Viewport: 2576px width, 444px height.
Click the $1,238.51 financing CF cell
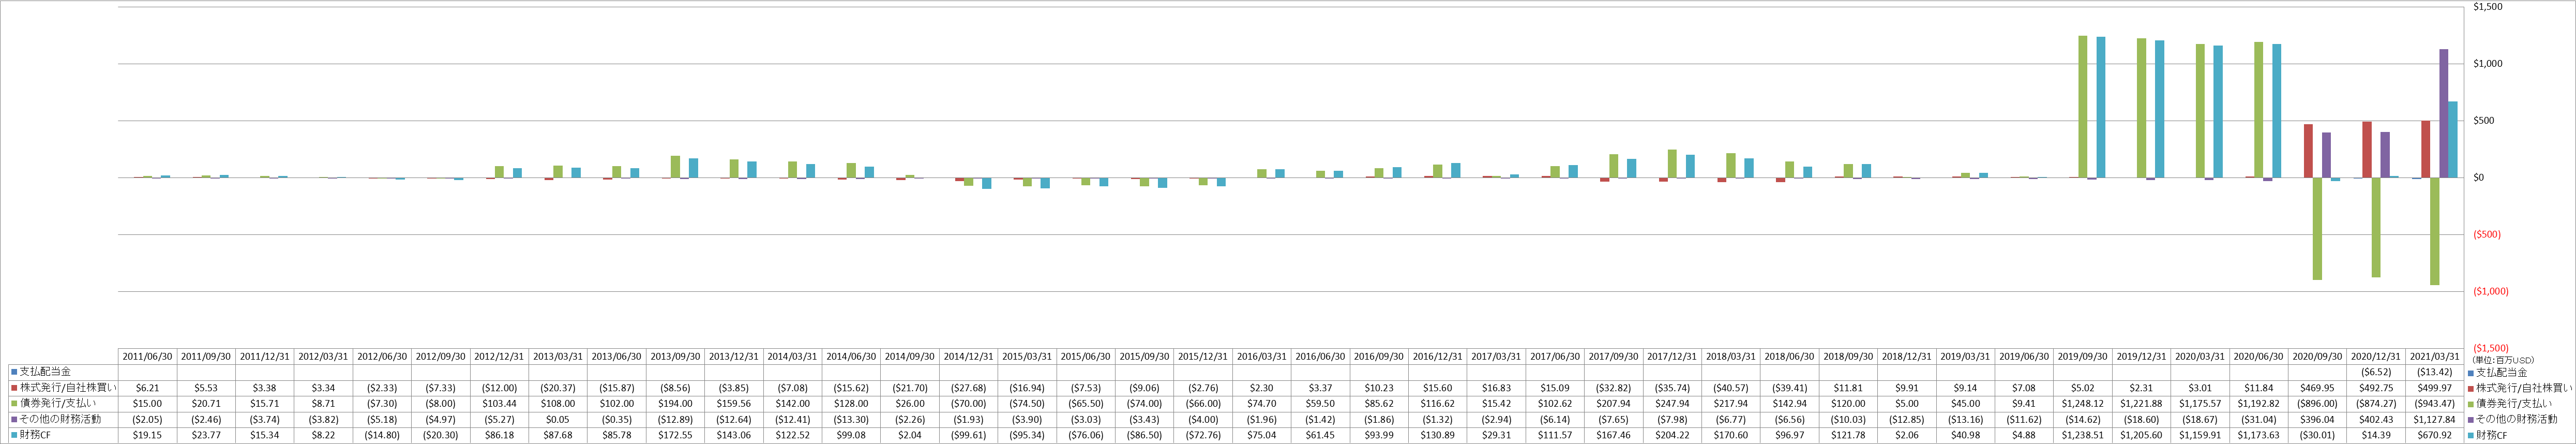[2083, 436]
